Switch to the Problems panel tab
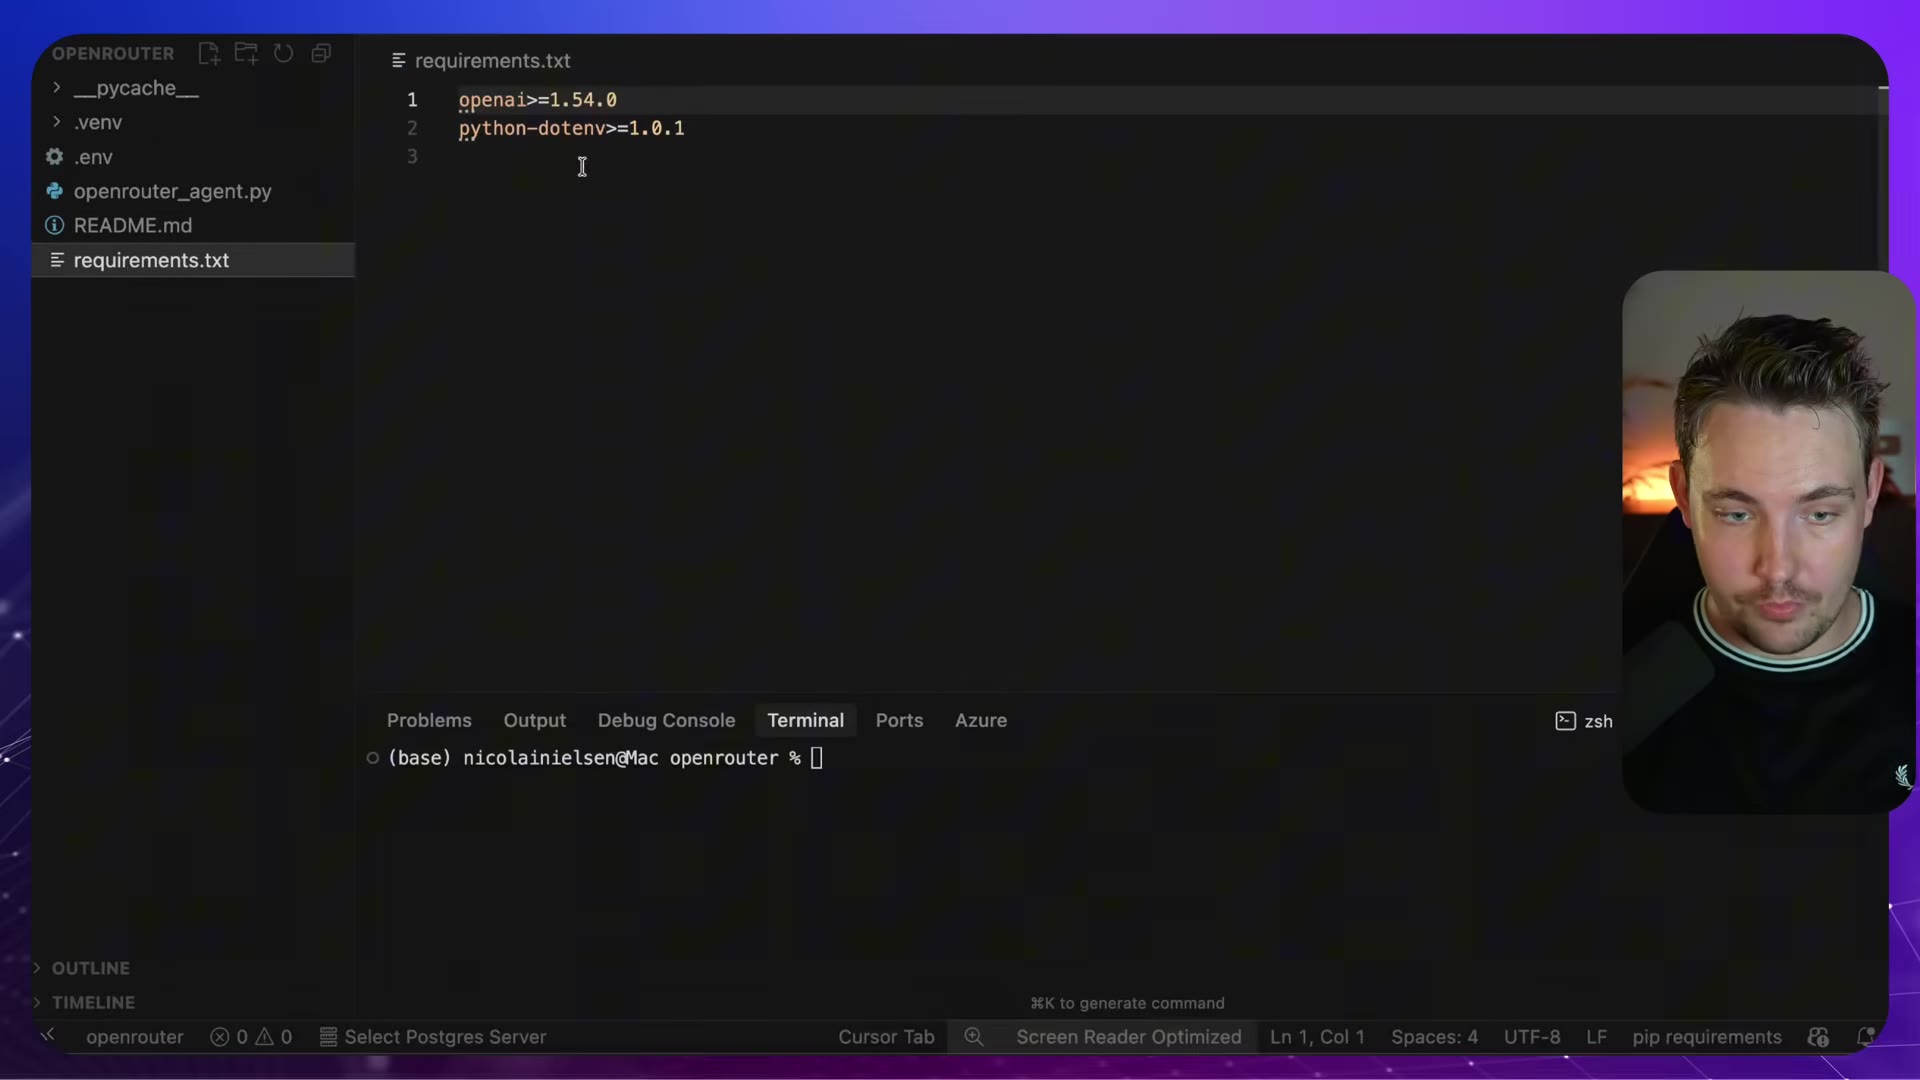1920x1080 pixels. 429,721
